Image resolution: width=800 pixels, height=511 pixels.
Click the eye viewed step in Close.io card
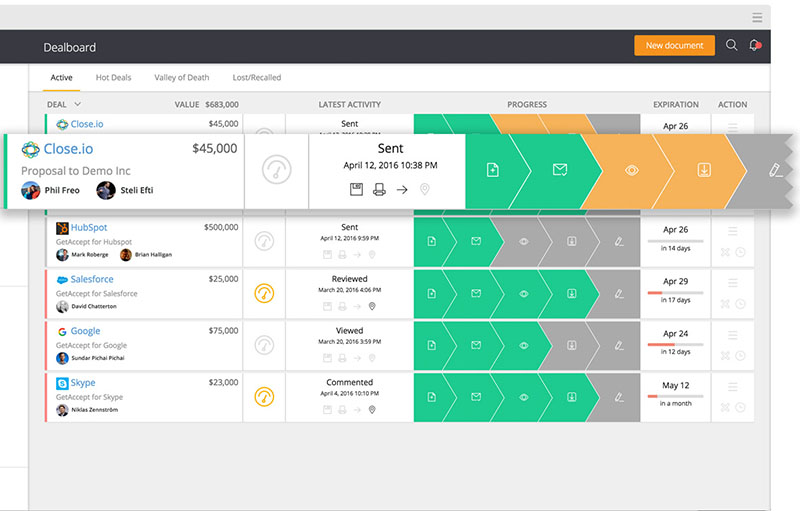click(x=632, y=170)
